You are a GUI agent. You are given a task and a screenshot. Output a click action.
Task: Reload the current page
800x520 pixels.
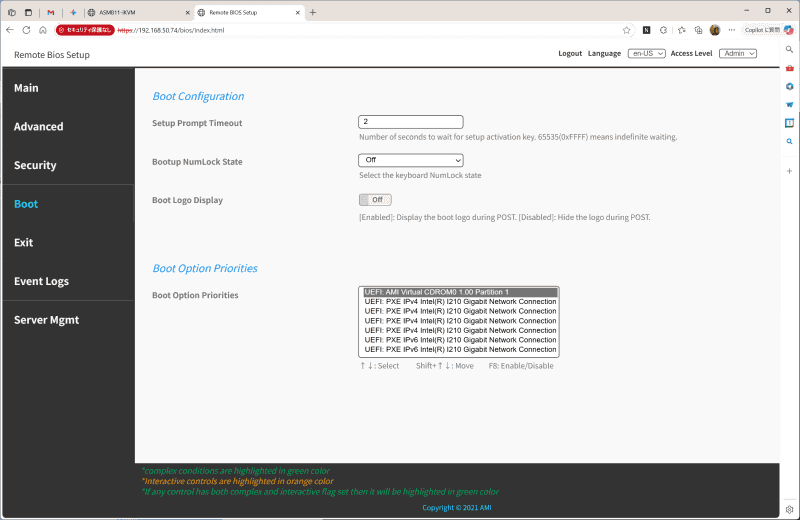click(x=26, y=30)
